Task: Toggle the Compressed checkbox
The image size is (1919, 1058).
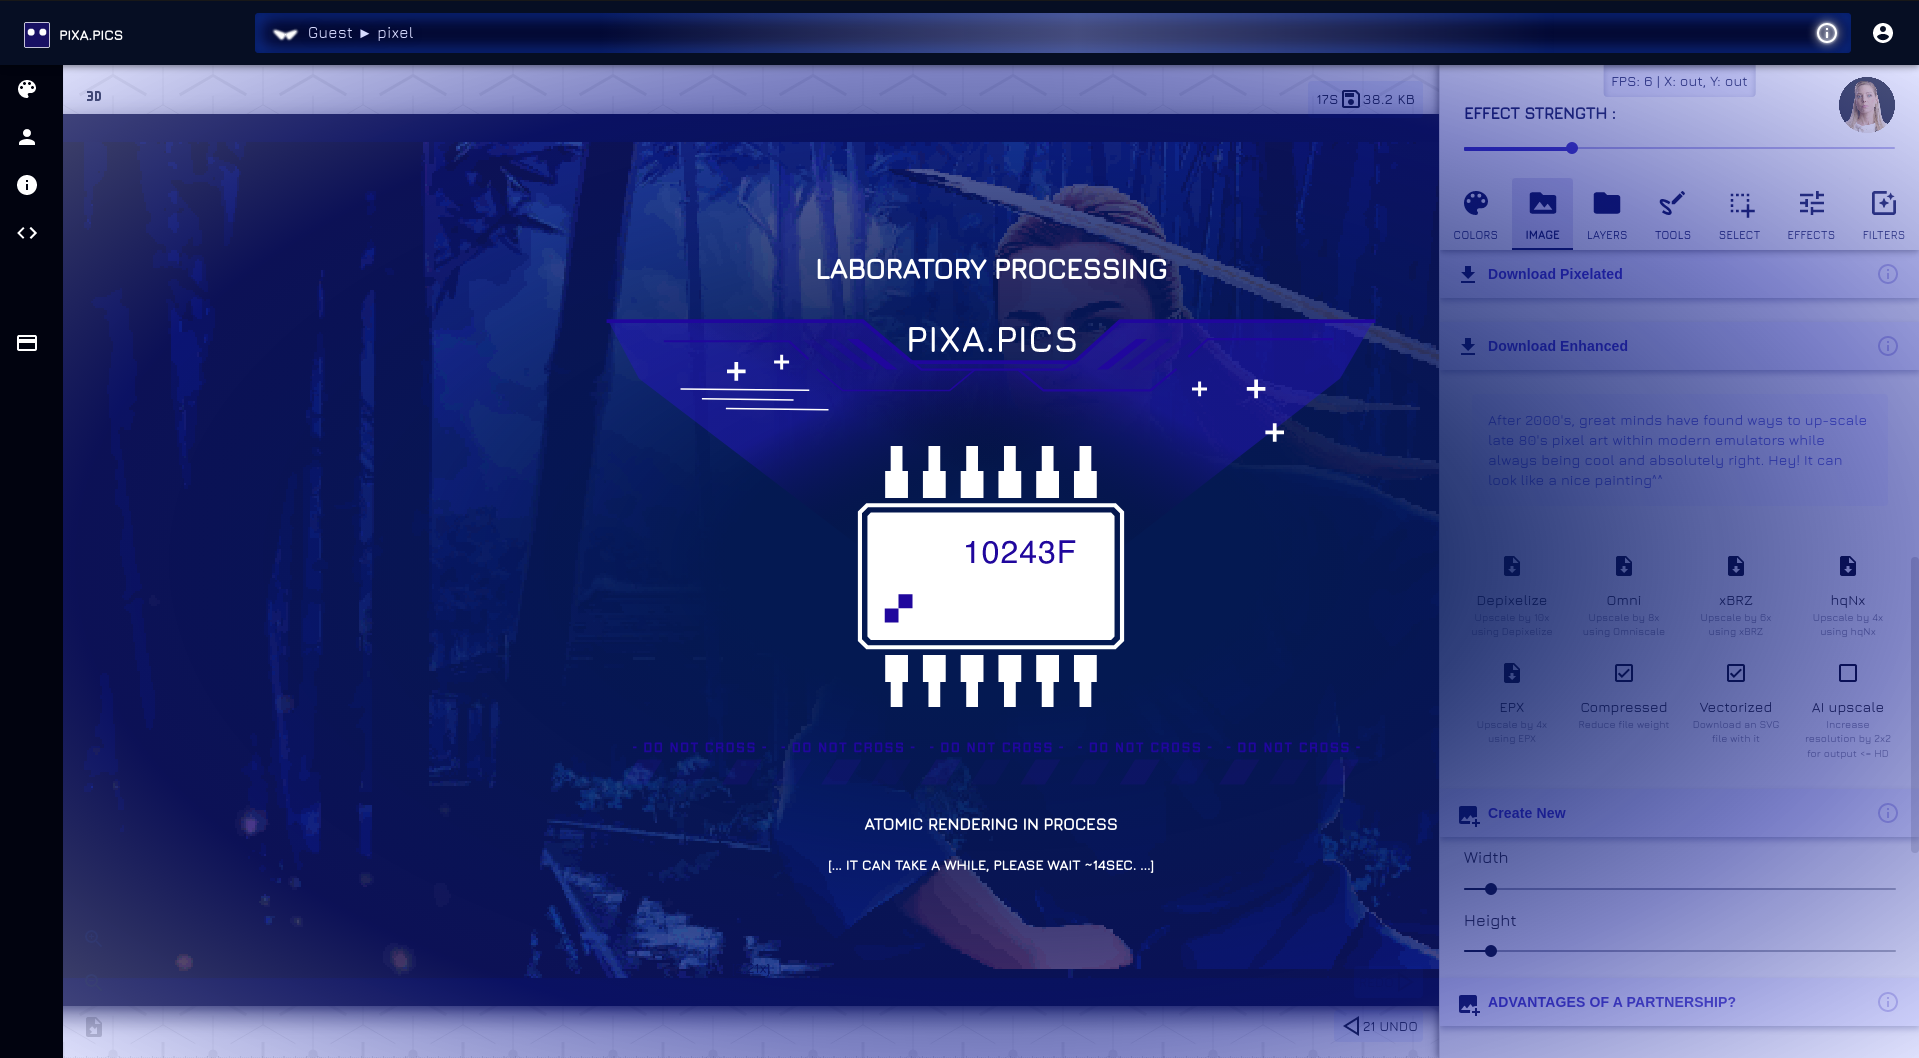Action: coord(1624,673)
